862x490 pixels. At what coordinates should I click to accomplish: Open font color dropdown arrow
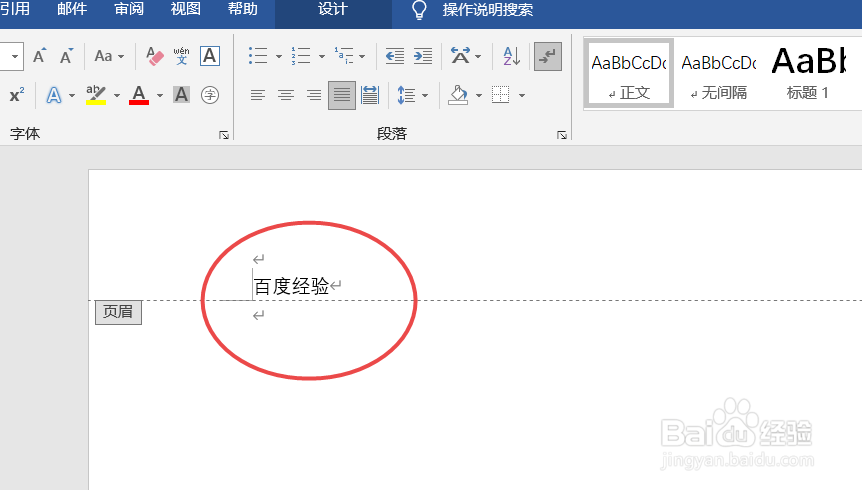coord(159,96)
